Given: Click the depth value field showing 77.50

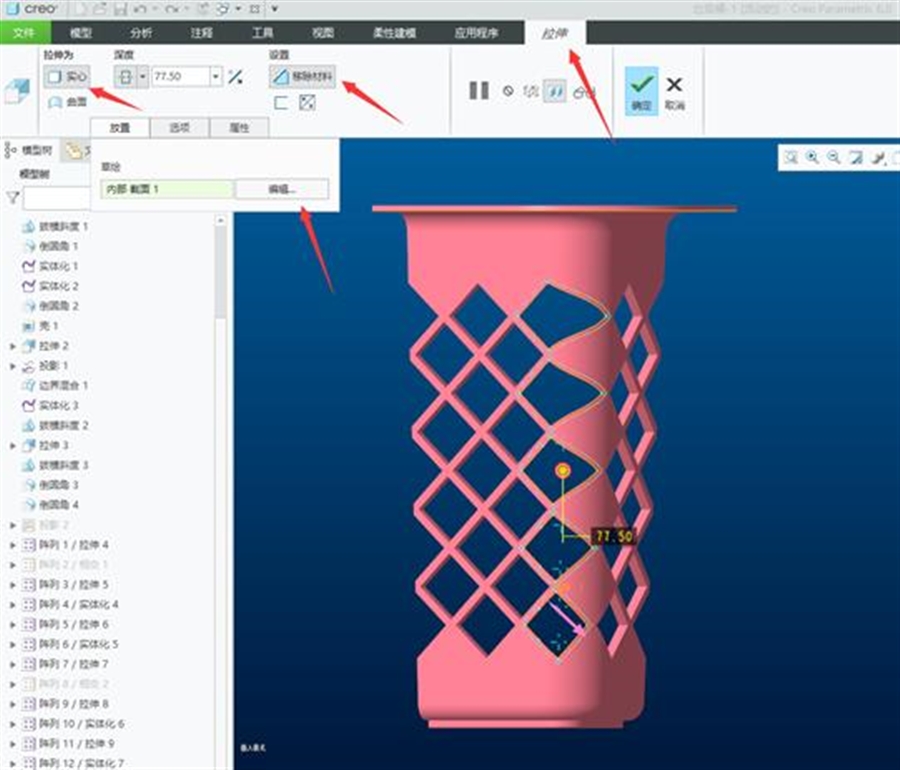Looking at the screenshot, I should point(181,76).
